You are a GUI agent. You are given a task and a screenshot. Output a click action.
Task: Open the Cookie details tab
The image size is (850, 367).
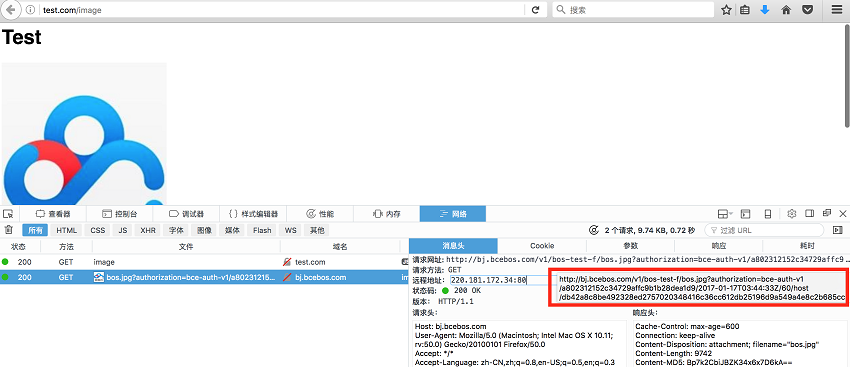click(x=542, y=246)
